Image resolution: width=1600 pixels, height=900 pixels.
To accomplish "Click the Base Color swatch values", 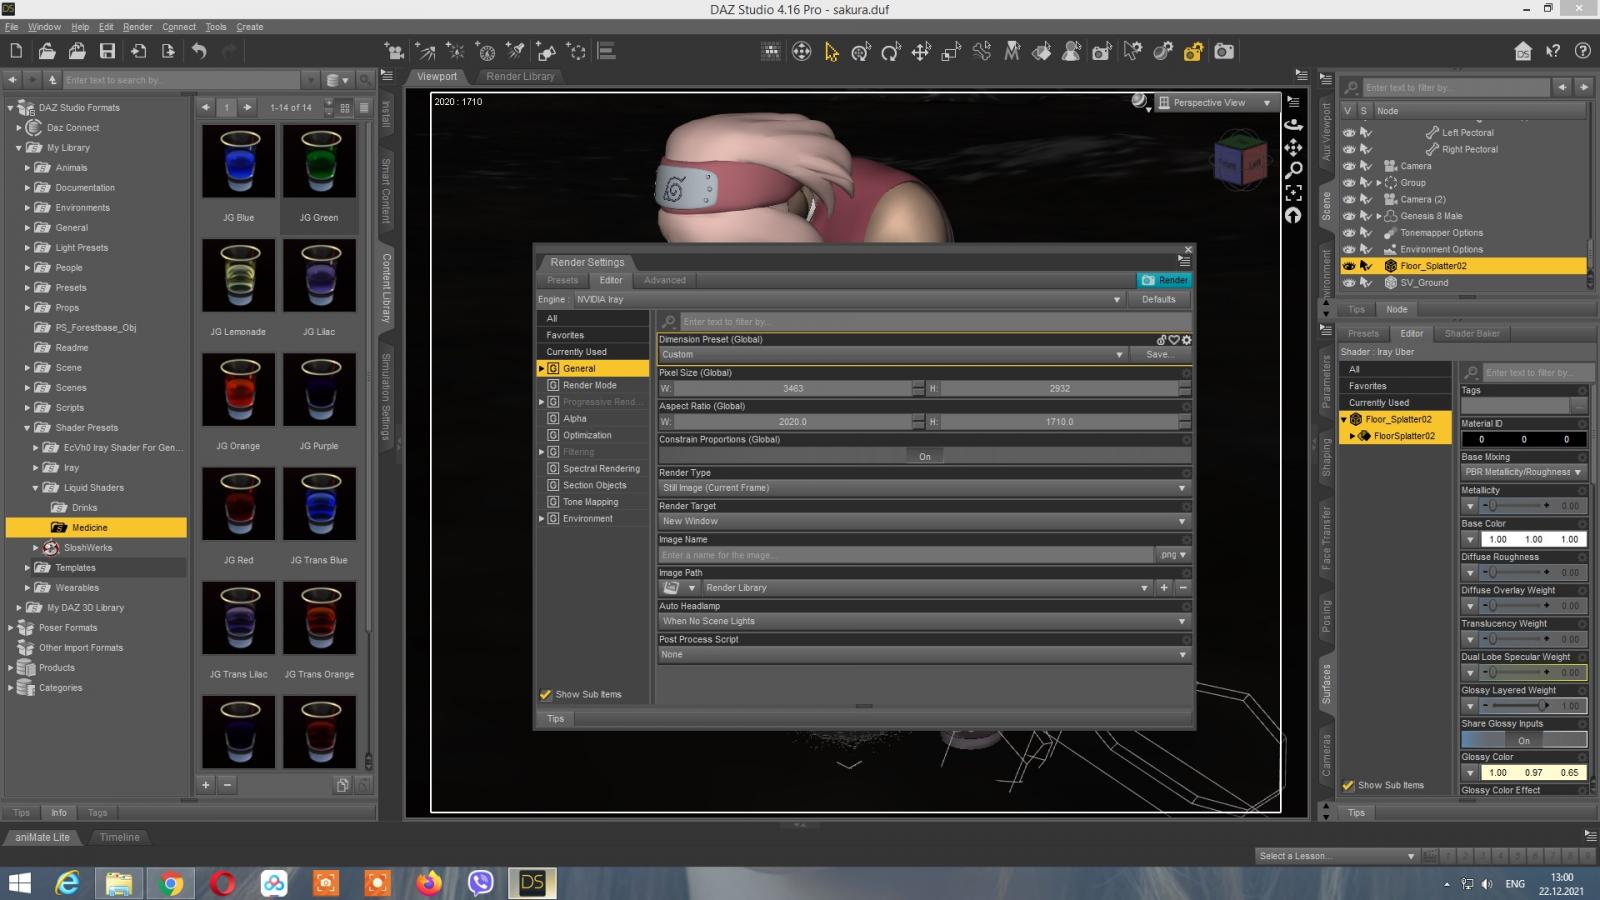I will pos(1533,539).
